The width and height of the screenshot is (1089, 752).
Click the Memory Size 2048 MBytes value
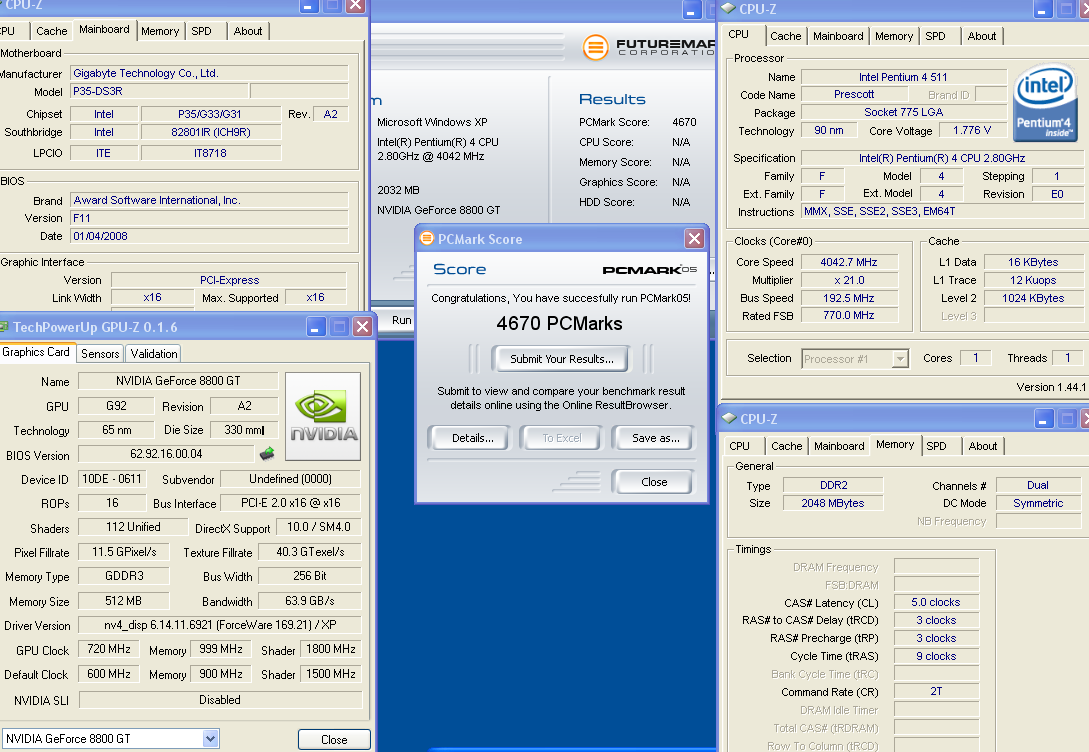833,503
